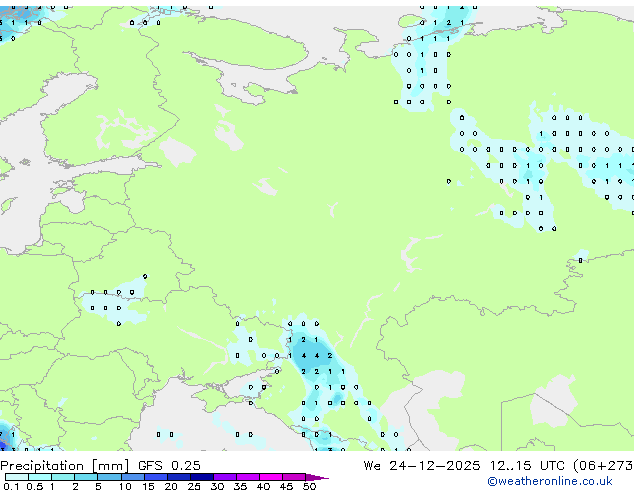Click the 'GFS 0.25' model label
634x490 pixels.
pos(169,466)
